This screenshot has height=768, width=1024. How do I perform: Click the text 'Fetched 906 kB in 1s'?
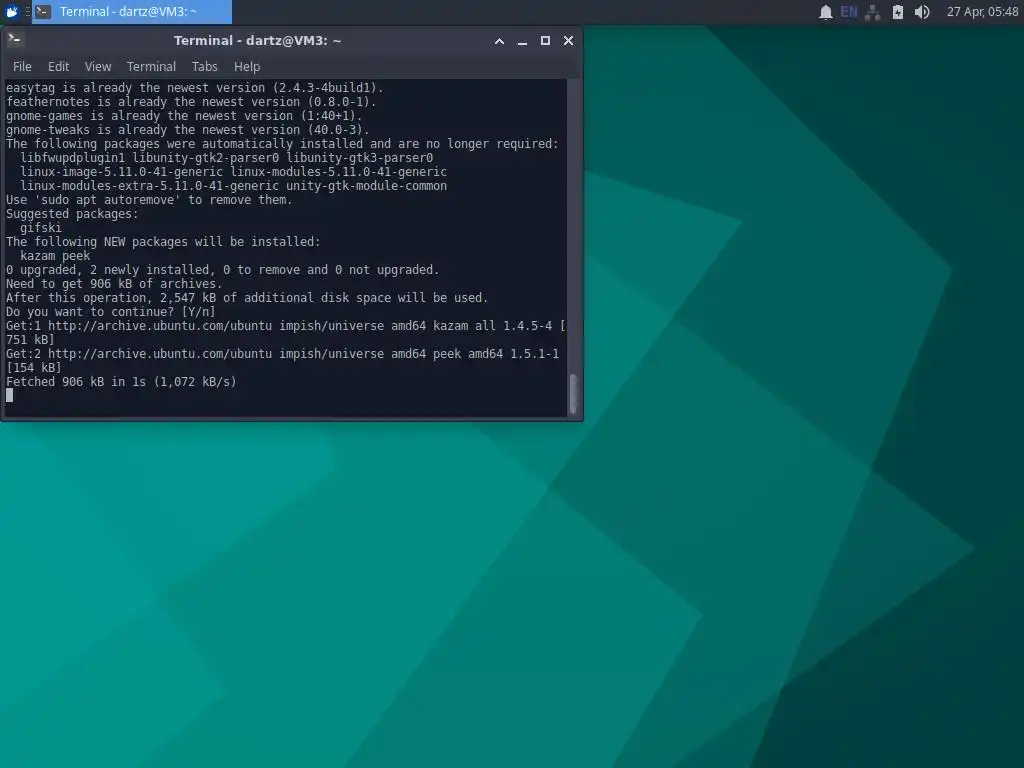click(x=76, y=381)
